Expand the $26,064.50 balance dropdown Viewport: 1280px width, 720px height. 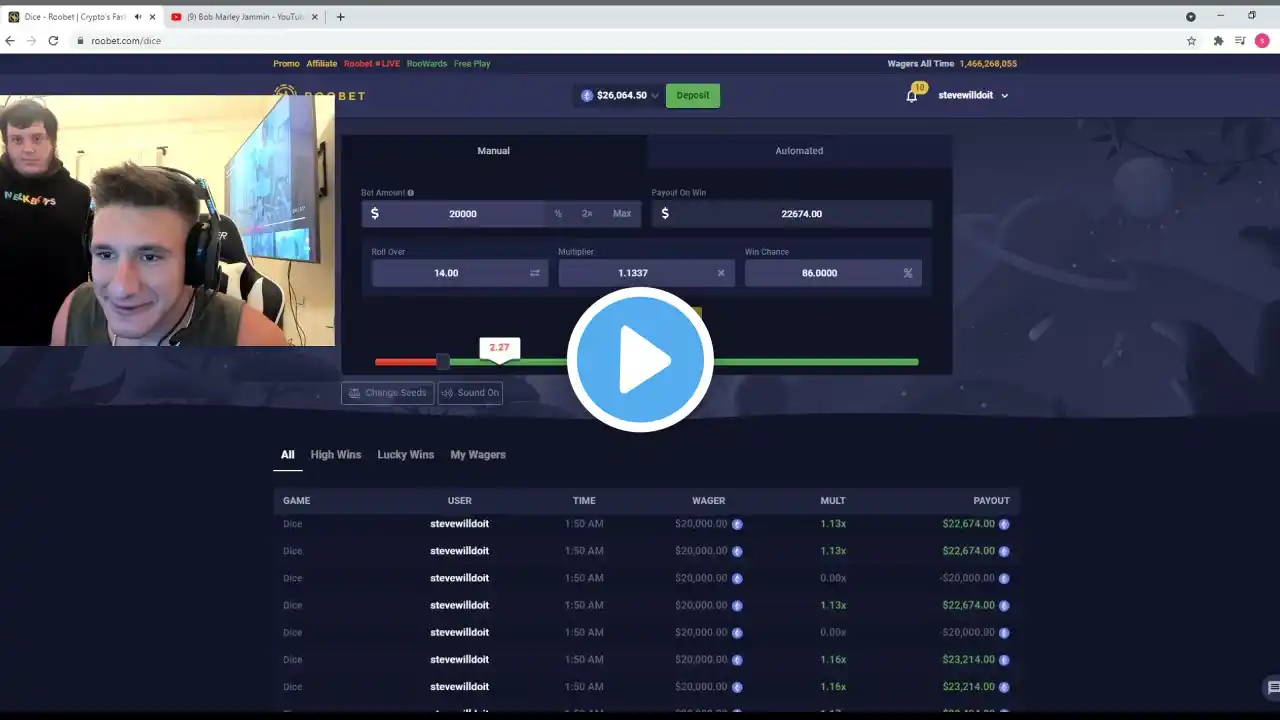point(655,96)
